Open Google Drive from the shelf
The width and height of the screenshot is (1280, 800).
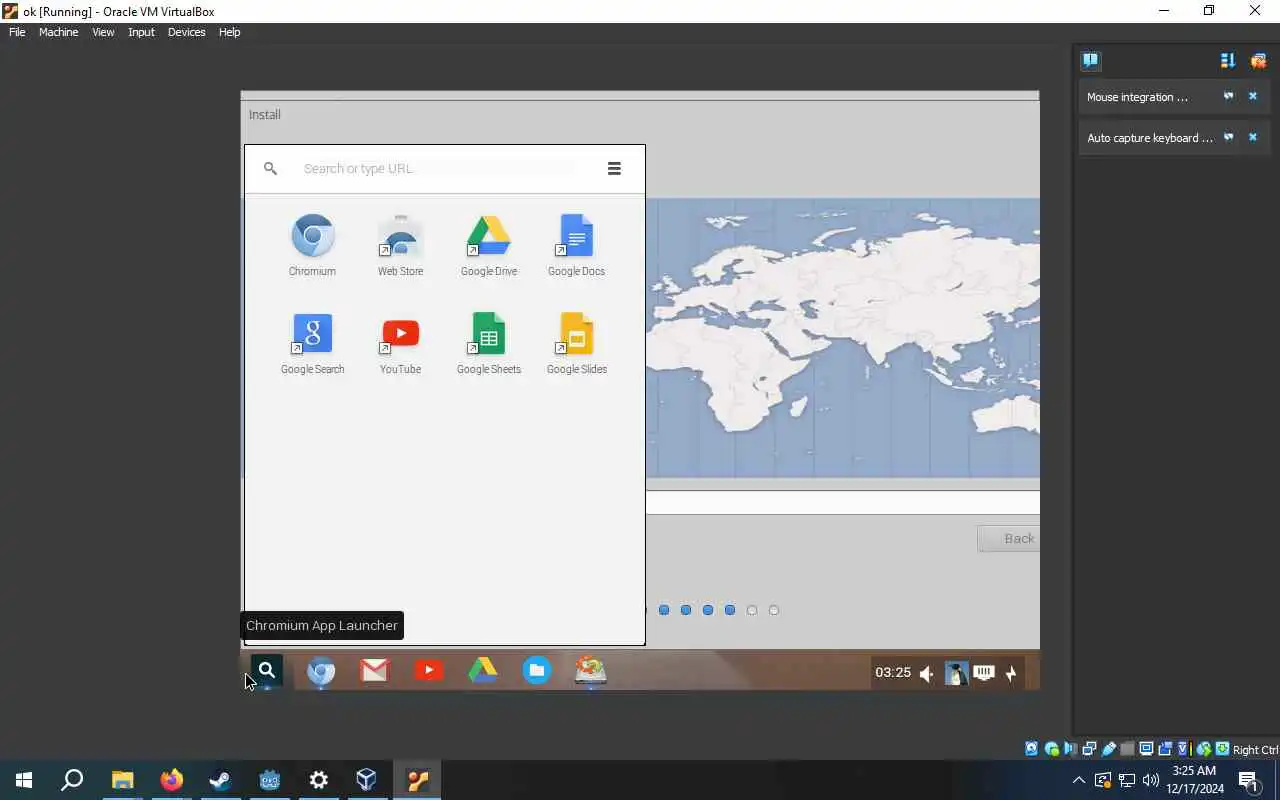click(483, 670)
